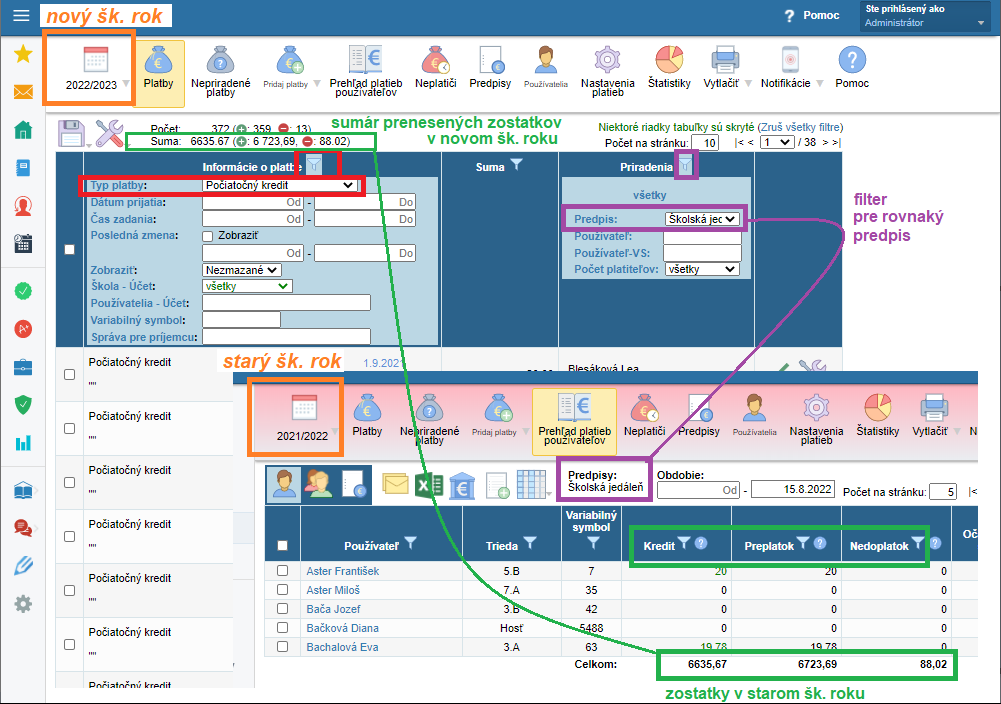This screenshot has width=1001, height=704.
Task: Click the Excel export icon
Action: [429, 486]
